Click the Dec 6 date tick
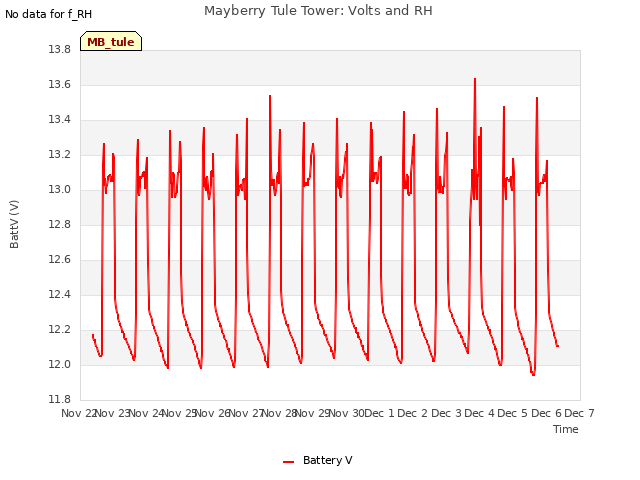The width and height of the screenshot is (640, 480). (x=547, y=413)
